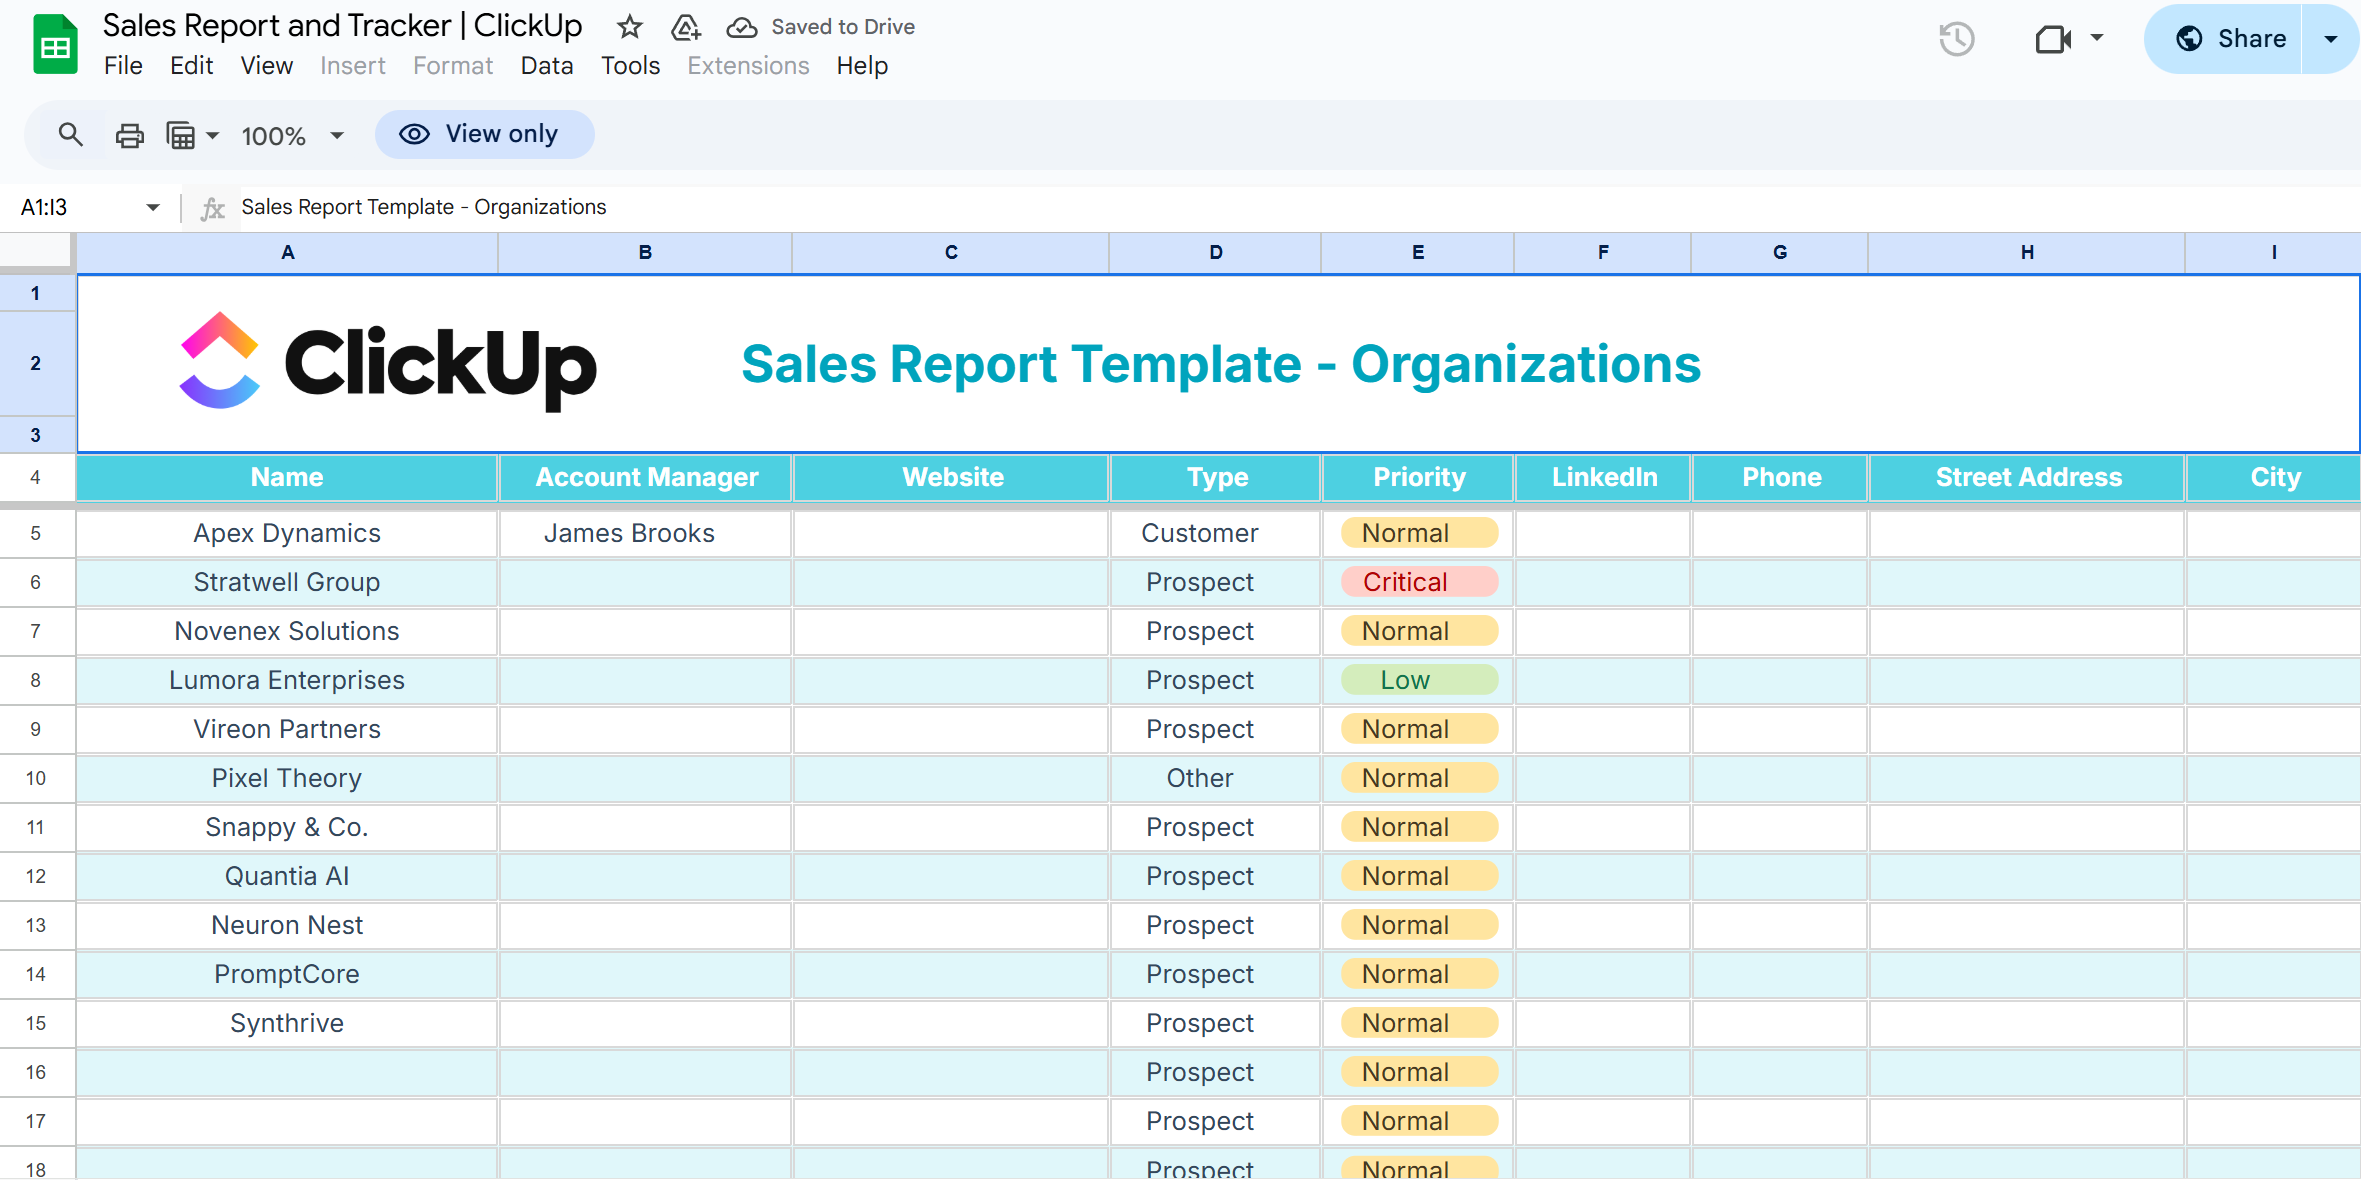Open the filter views table icon
This screenshot has width=2361, height=1180.
coord(180,135)
